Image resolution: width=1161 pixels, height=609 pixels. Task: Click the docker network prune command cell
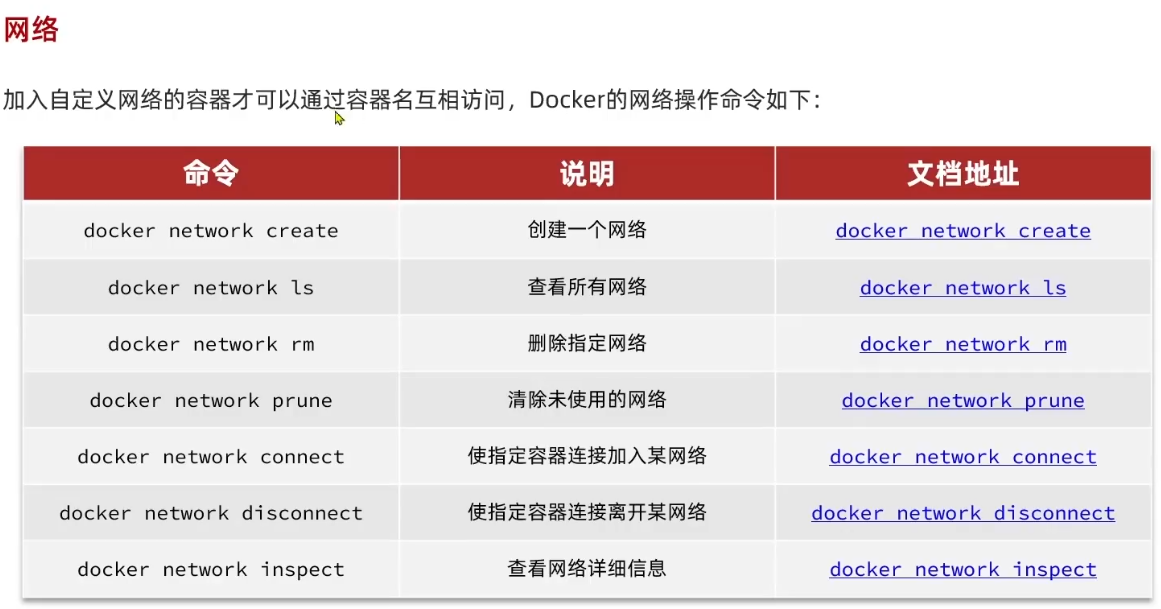click(211, 401)
